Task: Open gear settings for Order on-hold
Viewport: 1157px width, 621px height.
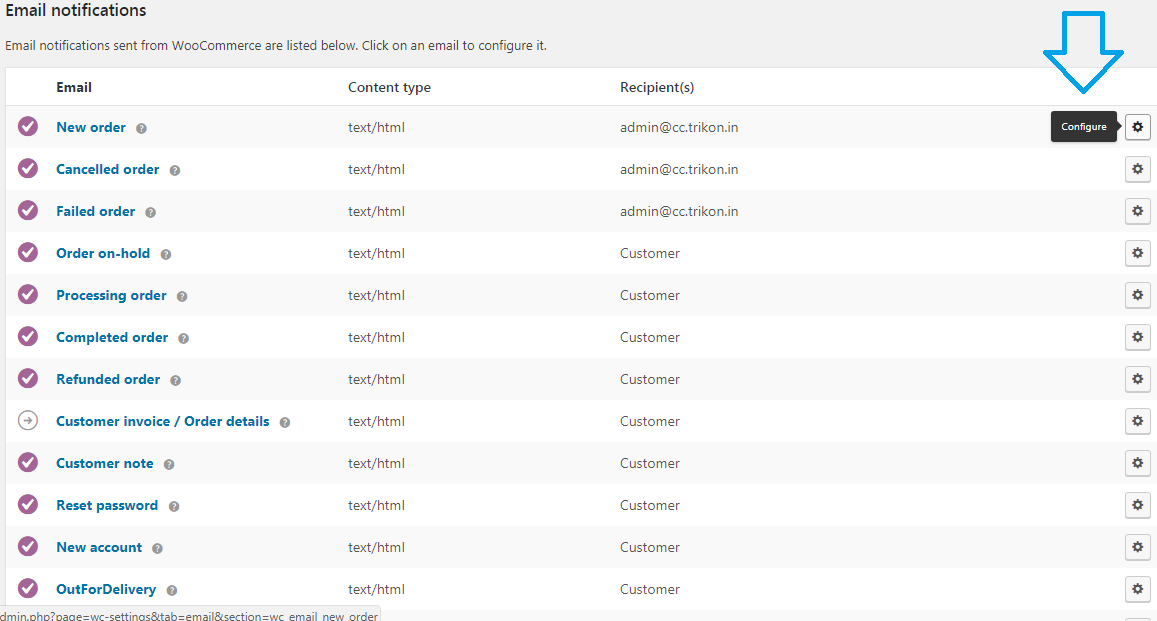Action: pos(1137,253)
